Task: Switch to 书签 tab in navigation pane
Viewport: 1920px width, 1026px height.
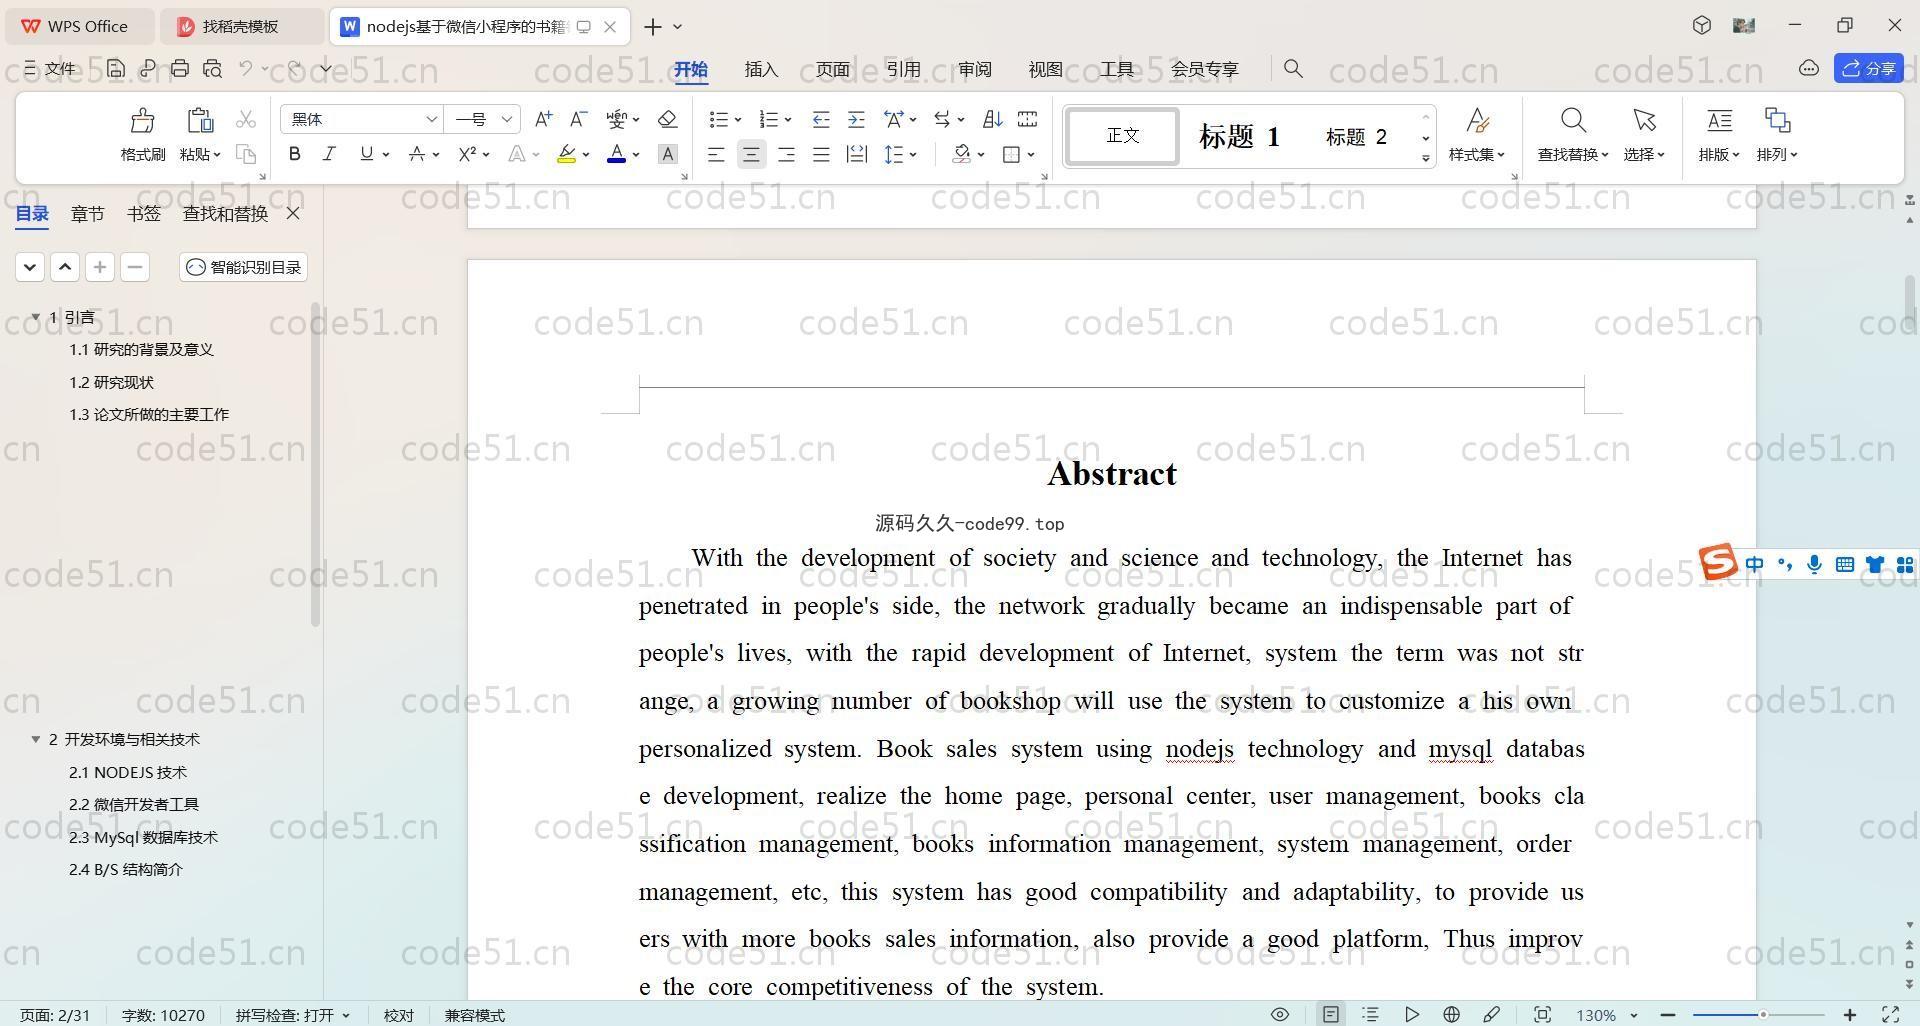Action: click(x=143, y=213)
